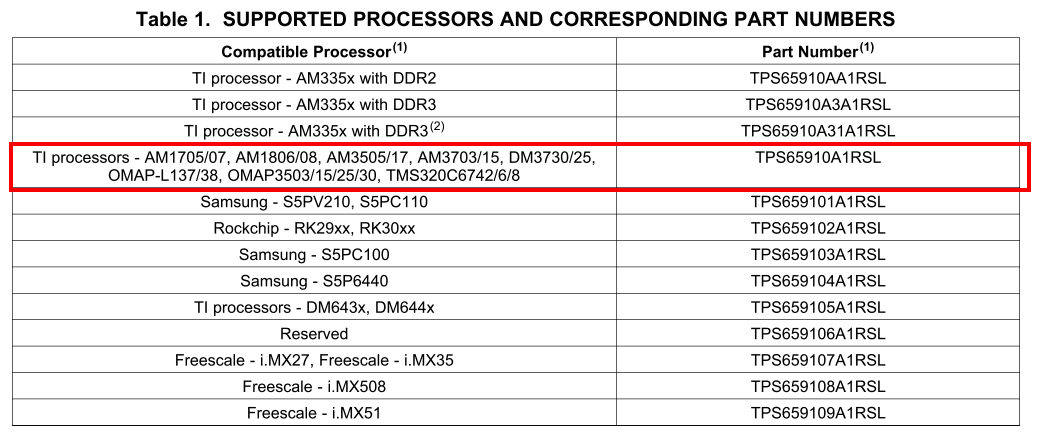Screen dimensions: 1044x436
Task: Select Freescale i.MX27, i.MX35 entry
Action: click(314, 360)
